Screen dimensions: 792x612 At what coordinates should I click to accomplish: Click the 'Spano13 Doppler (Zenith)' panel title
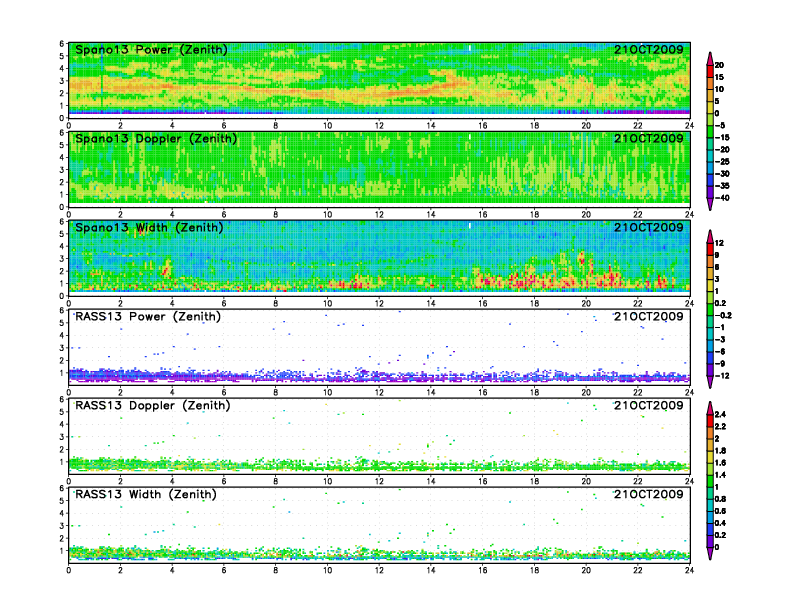click(156, 138)
